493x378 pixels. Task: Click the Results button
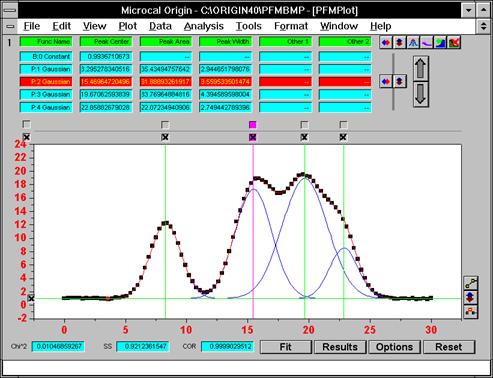[340, 347]
